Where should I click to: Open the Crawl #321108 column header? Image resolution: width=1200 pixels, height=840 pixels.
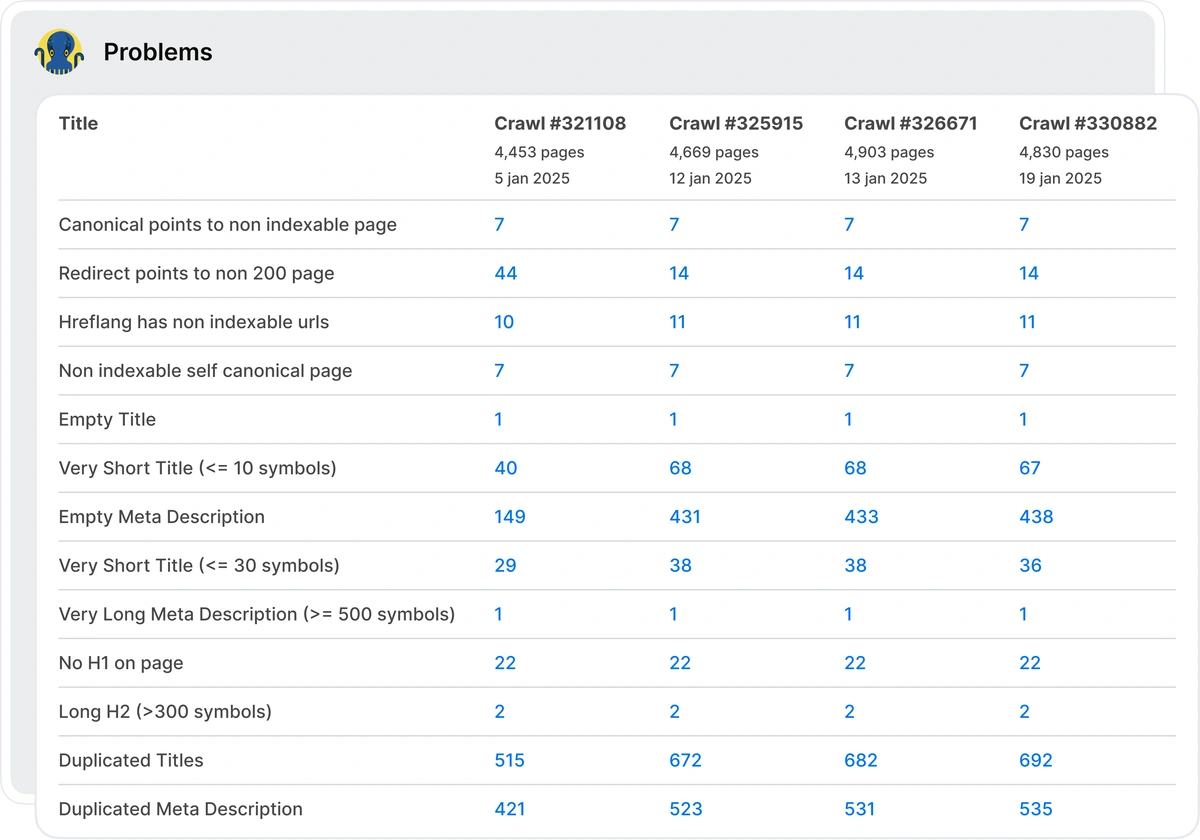pyautogui.click(x=560, y=124)
